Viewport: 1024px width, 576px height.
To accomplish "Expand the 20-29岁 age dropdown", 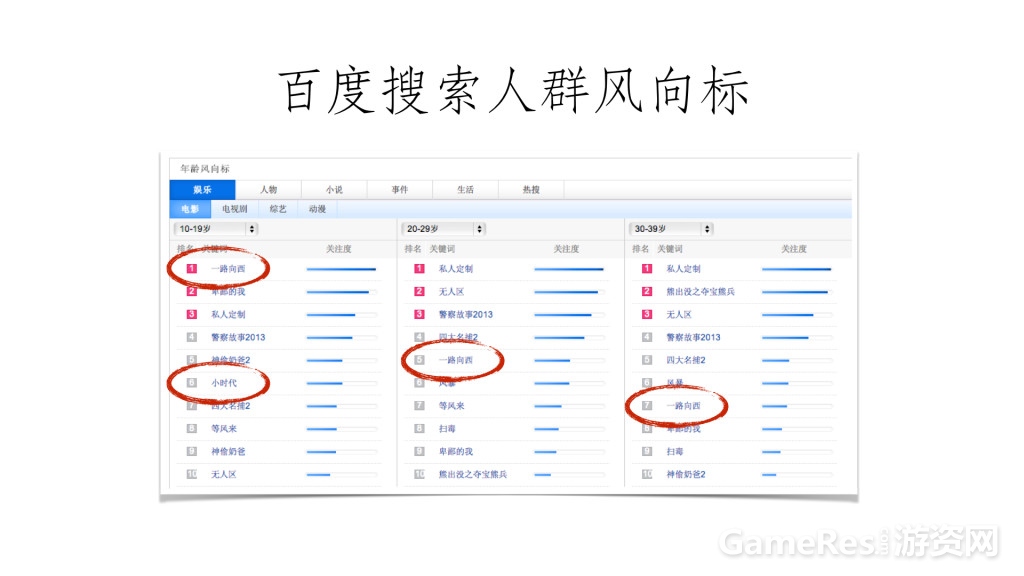I will coord(443,229).
